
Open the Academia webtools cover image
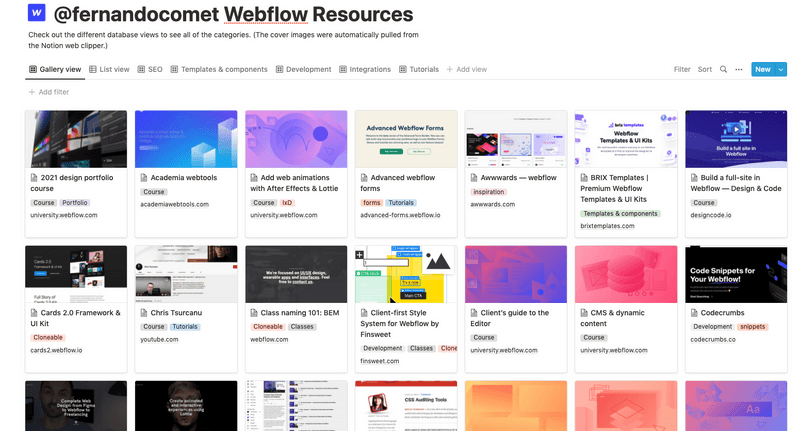pyautogui.click(x=186, y=139)
